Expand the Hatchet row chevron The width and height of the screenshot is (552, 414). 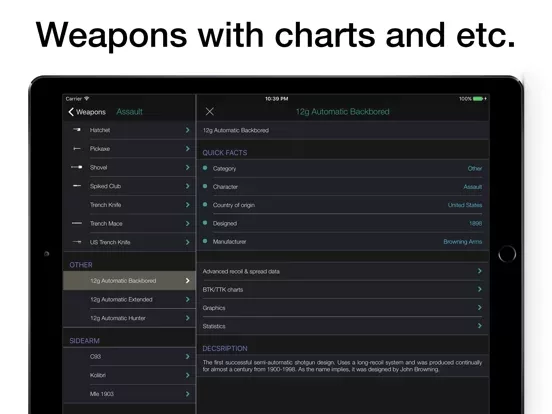coord(188,130)
